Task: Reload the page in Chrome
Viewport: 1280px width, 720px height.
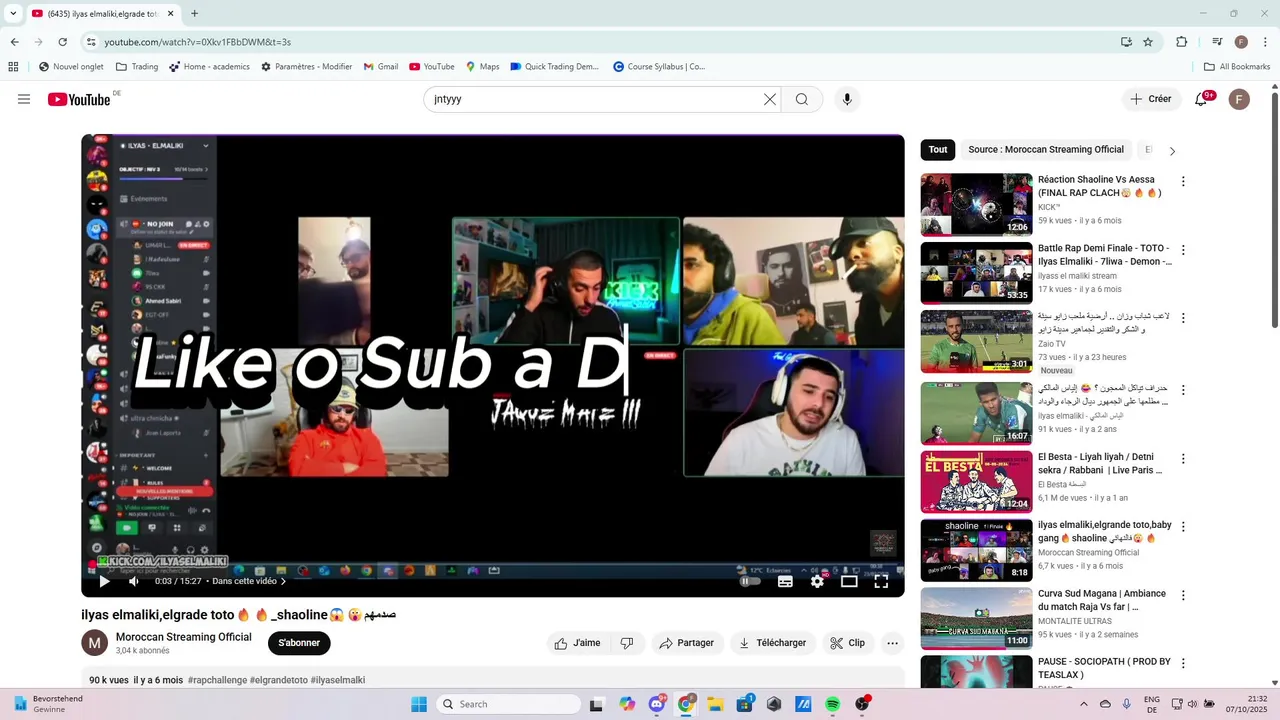Action: click(62, 42)
